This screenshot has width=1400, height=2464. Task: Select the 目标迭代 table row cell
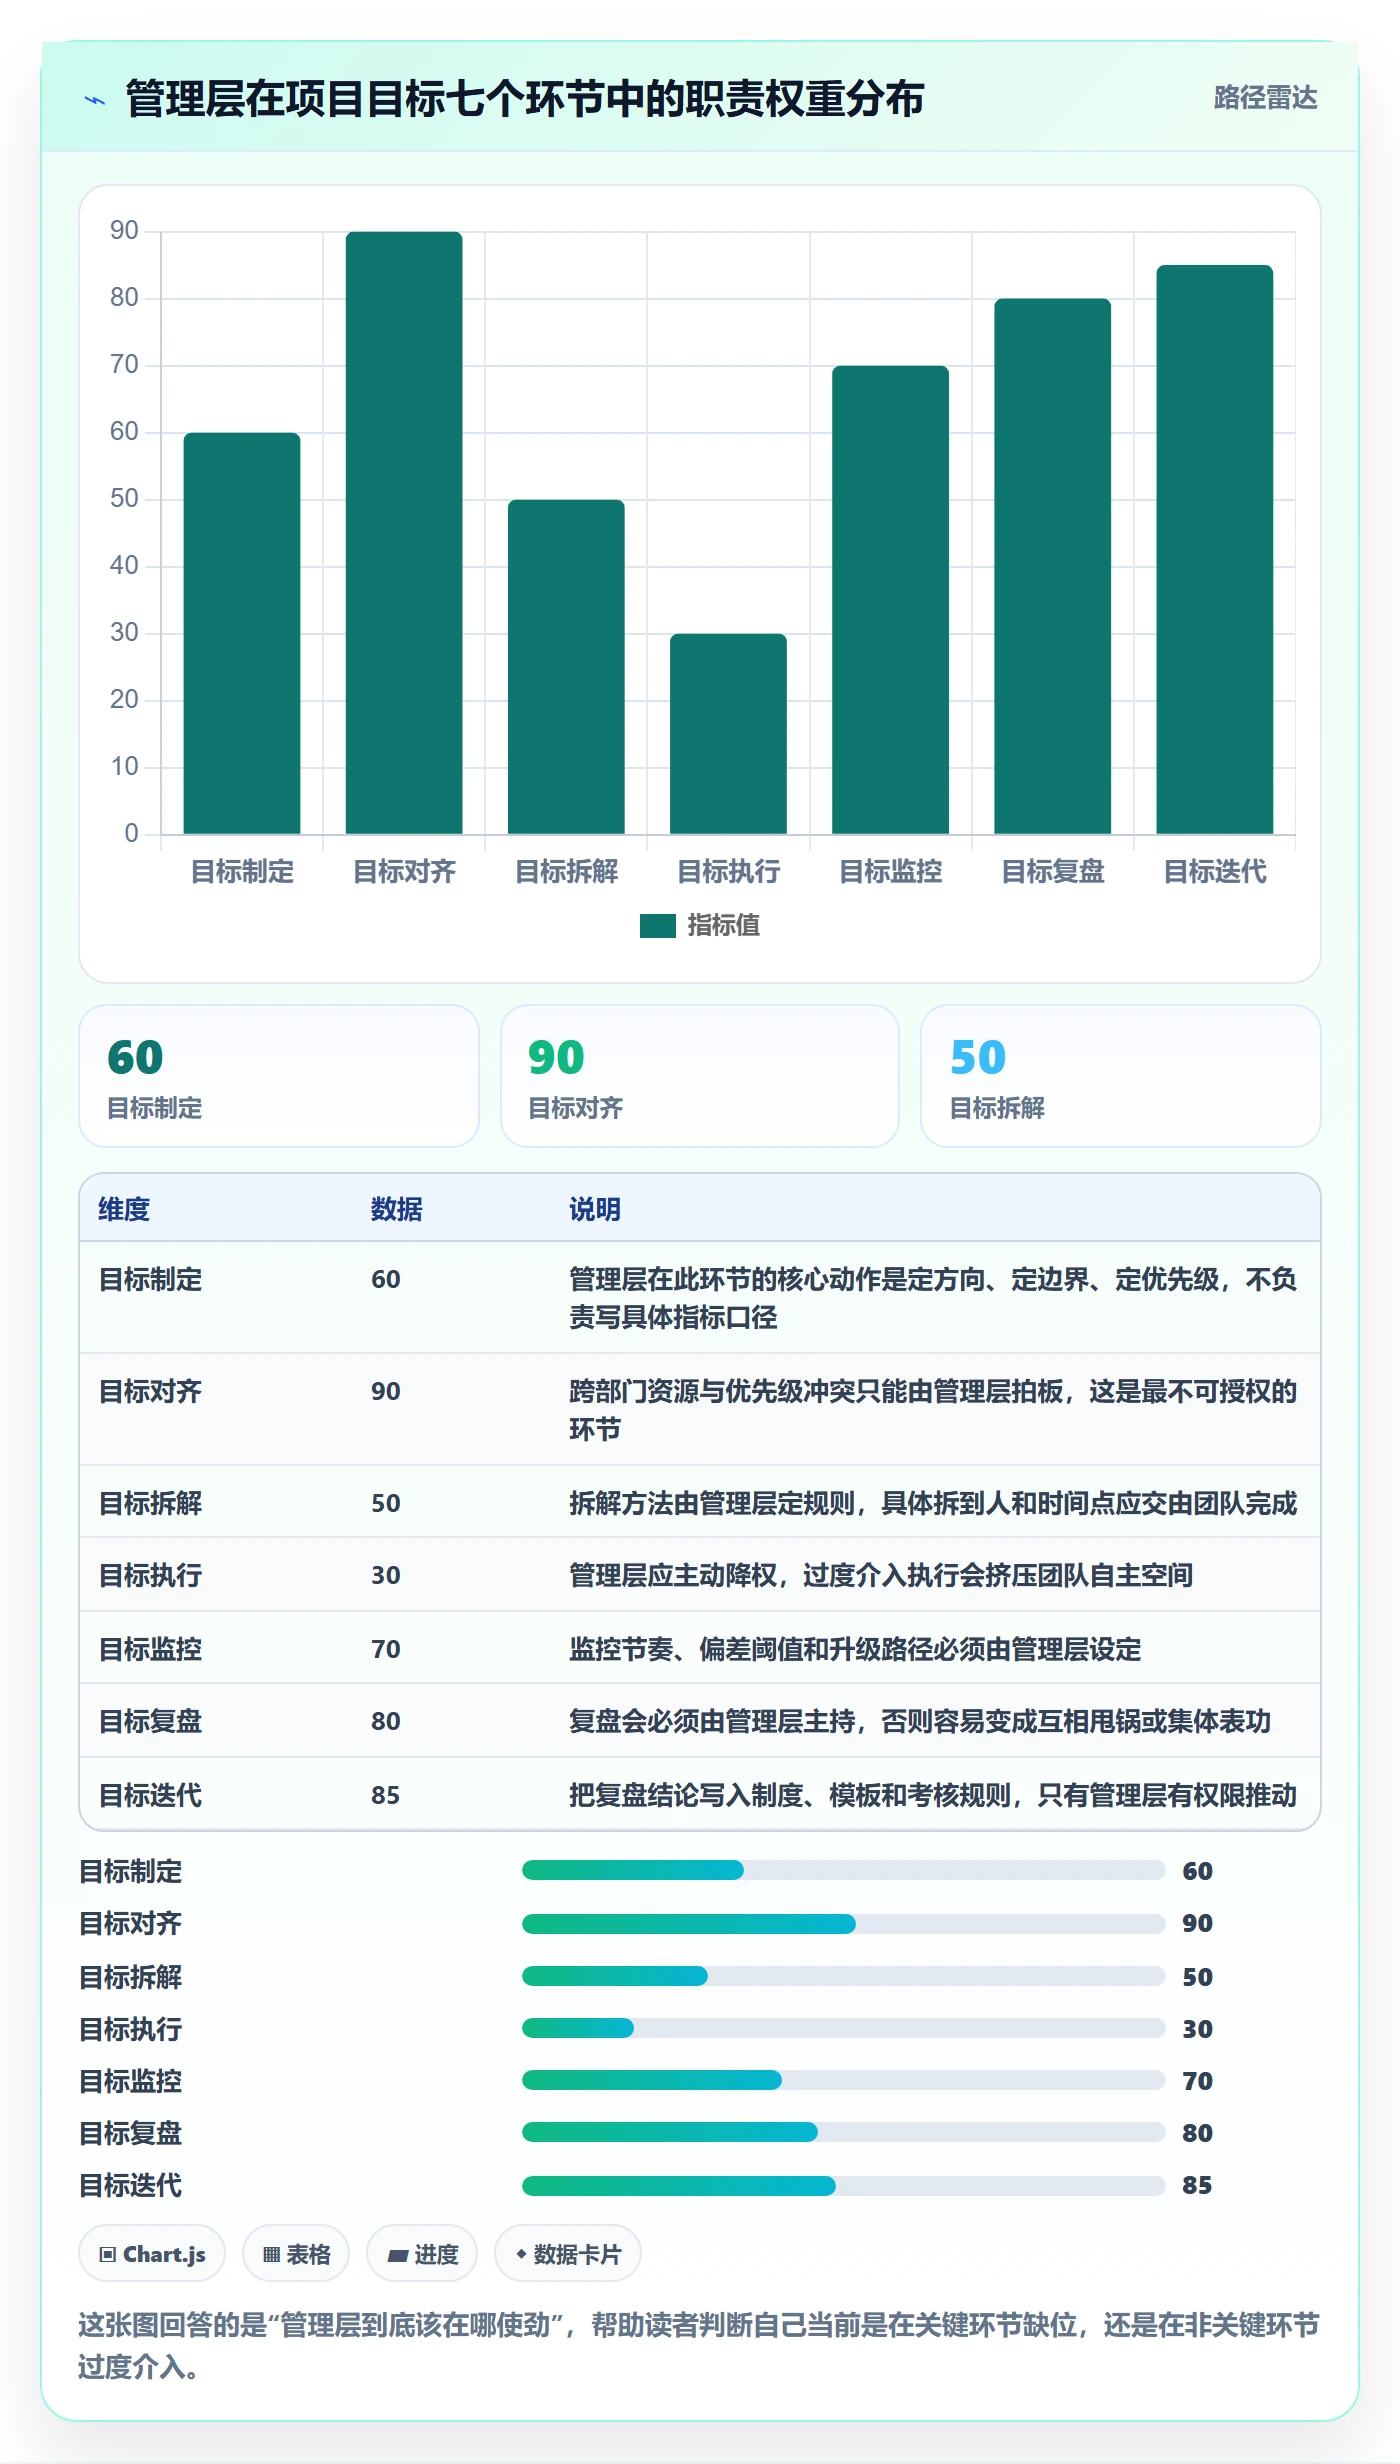pos(150,1795)
